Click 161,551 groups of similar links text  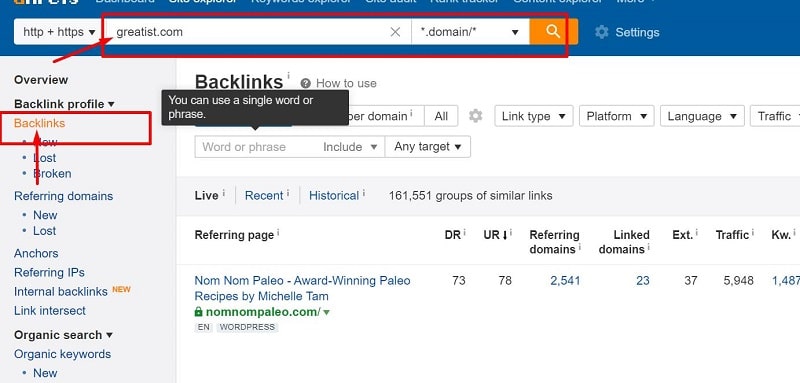(470, 196)
